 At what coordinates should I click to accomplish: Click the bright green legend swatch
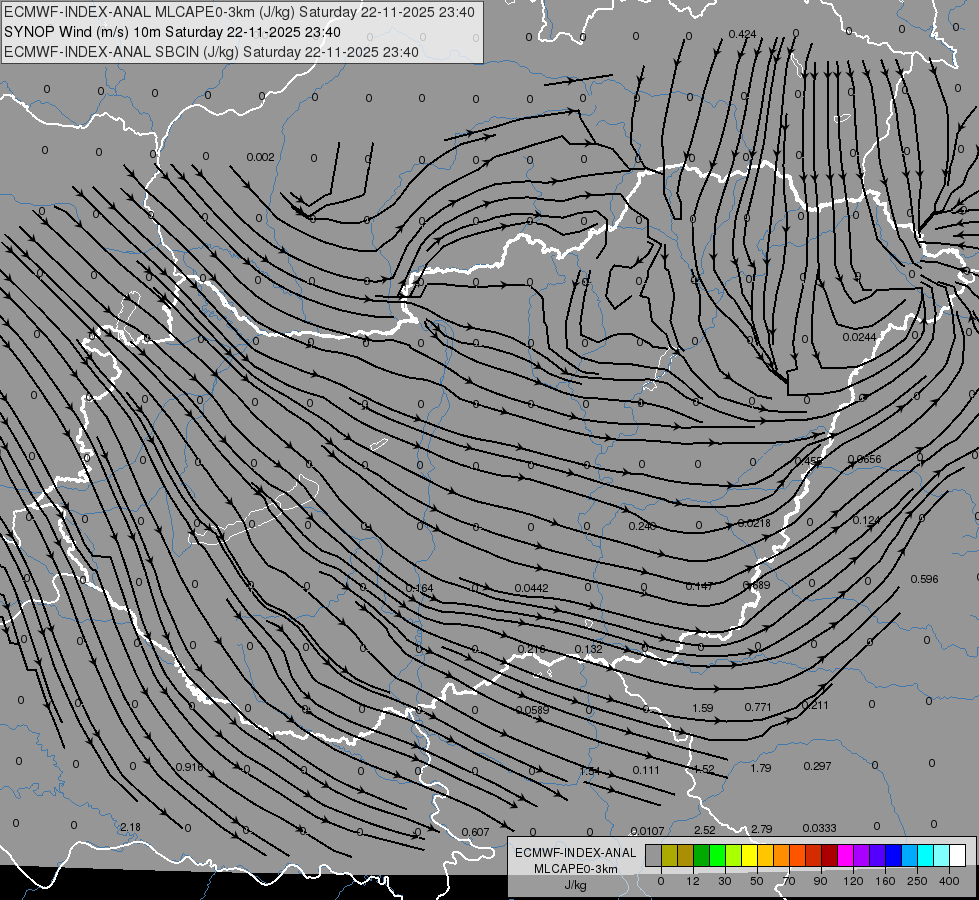click(717, 855)
